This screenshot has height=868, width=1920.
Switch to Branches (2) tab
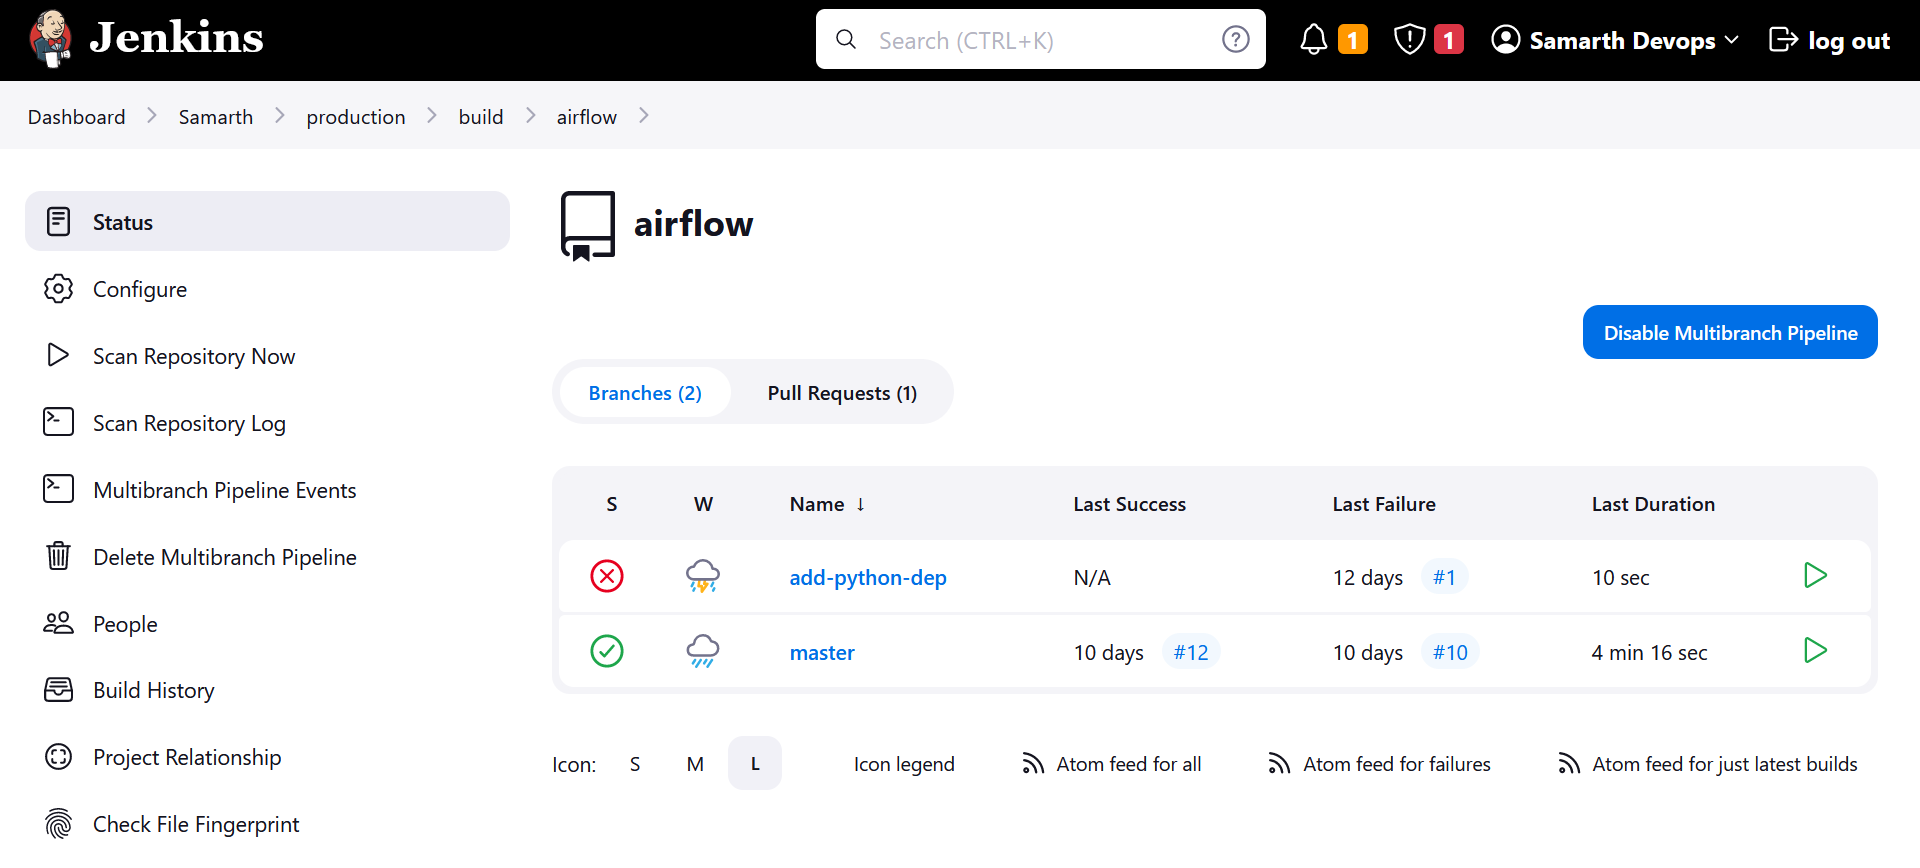[645, 392]
